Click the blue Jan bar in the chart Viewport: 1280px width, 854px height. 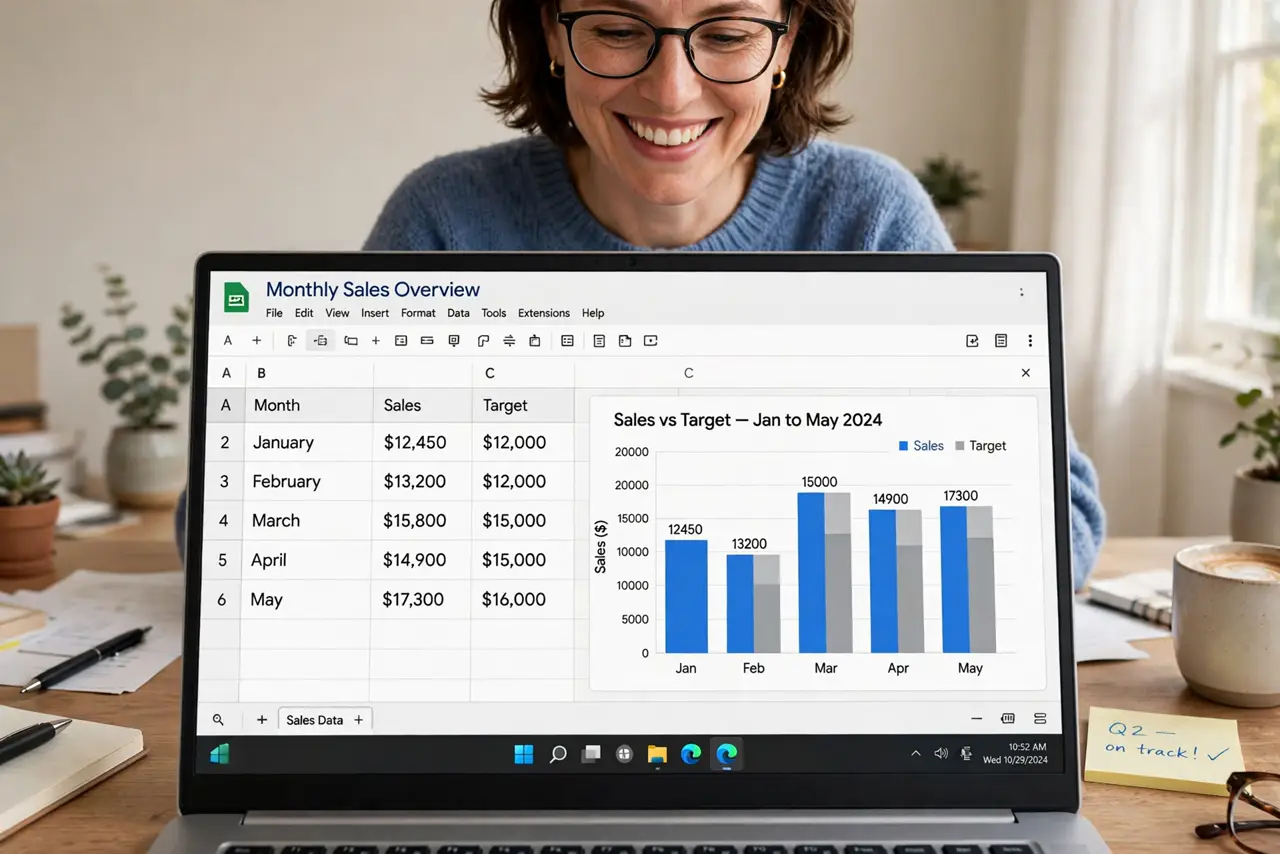pos(686,597)
